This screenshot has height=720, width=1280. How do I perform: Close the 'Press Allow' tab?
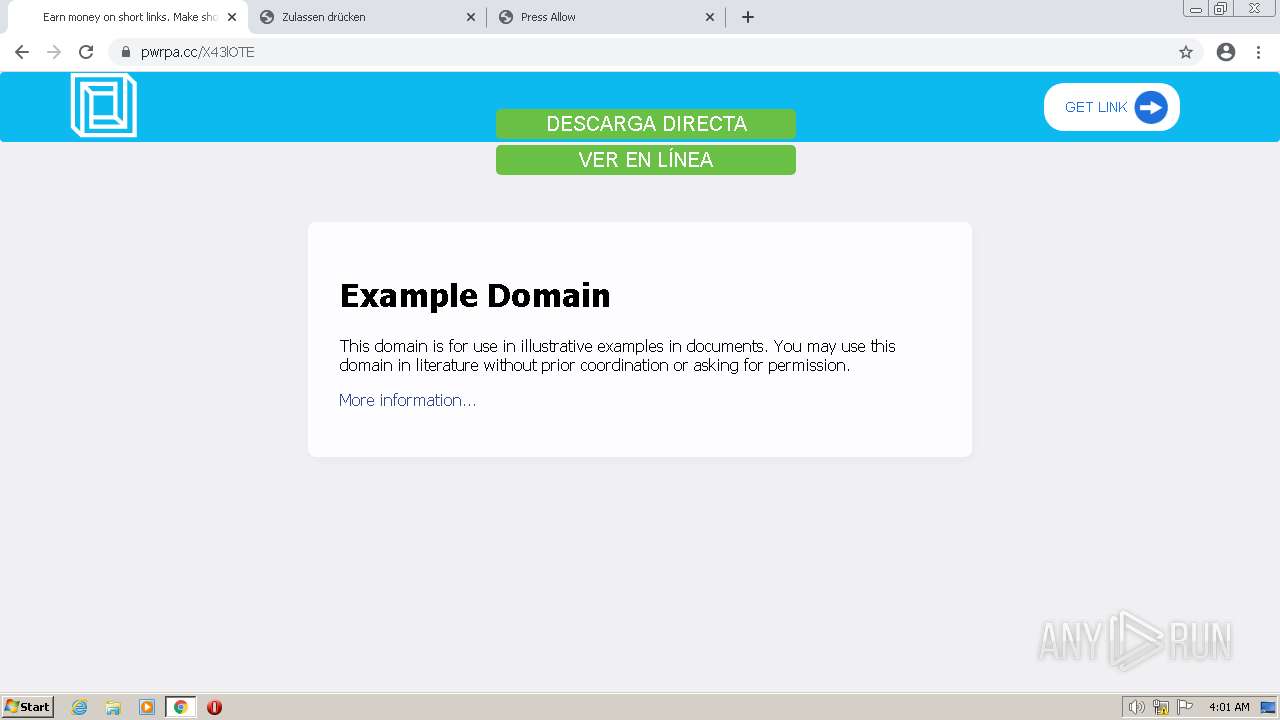710,17
